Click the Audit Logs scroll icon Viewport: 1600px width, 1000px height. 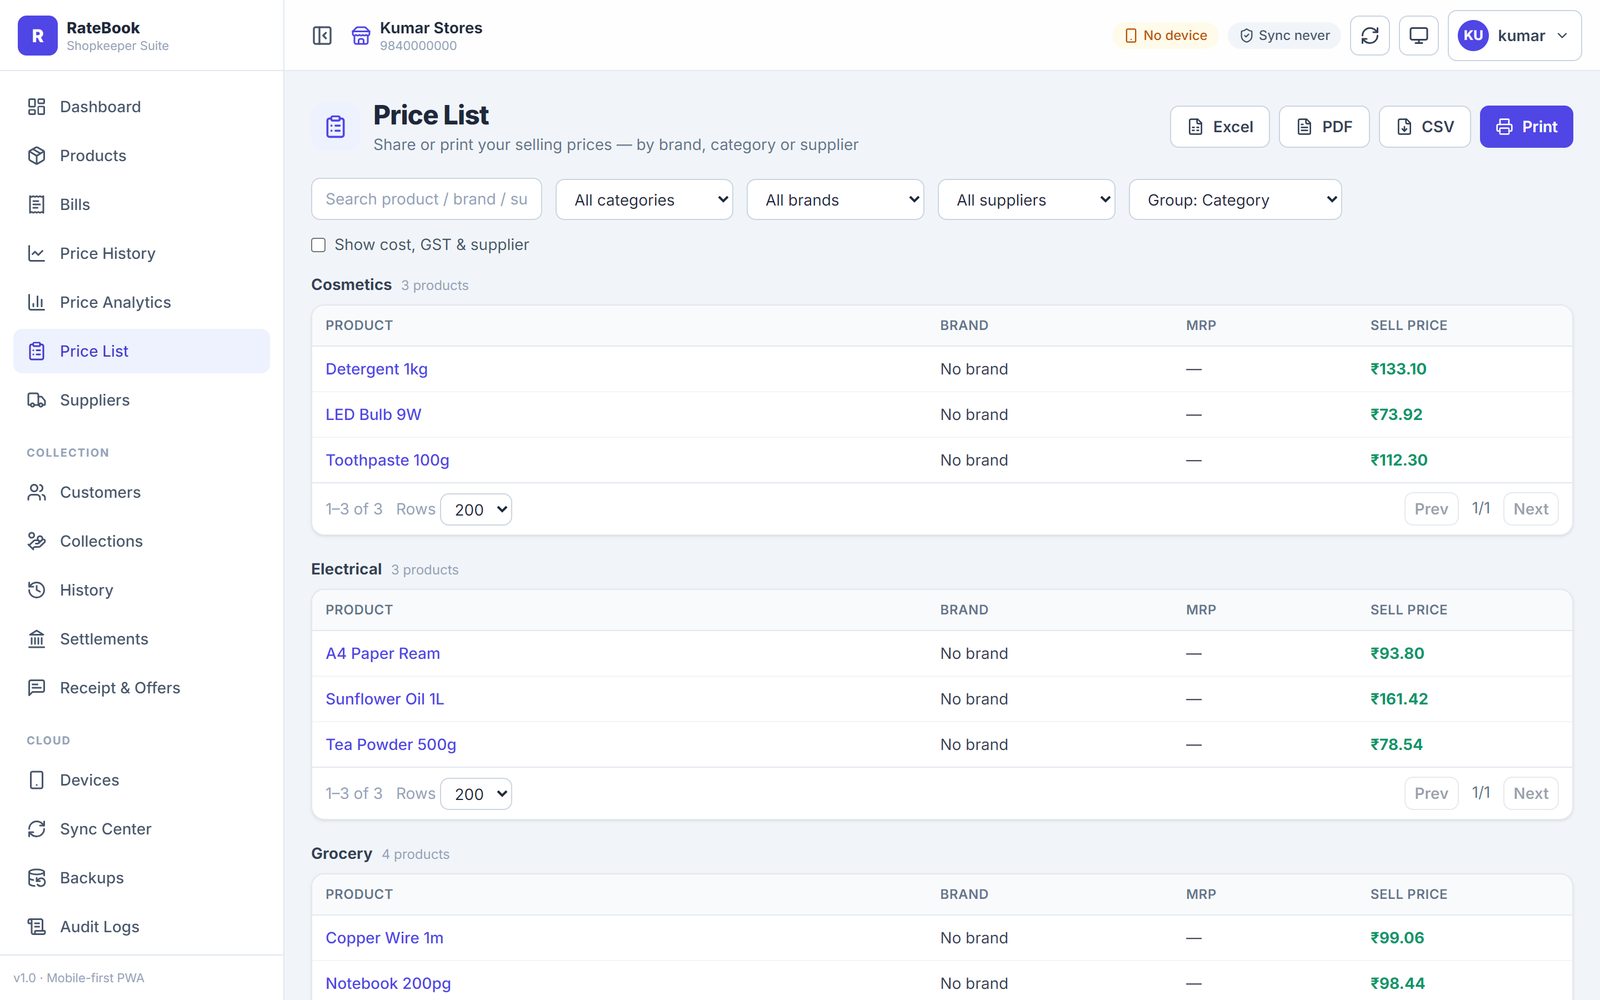37,927
